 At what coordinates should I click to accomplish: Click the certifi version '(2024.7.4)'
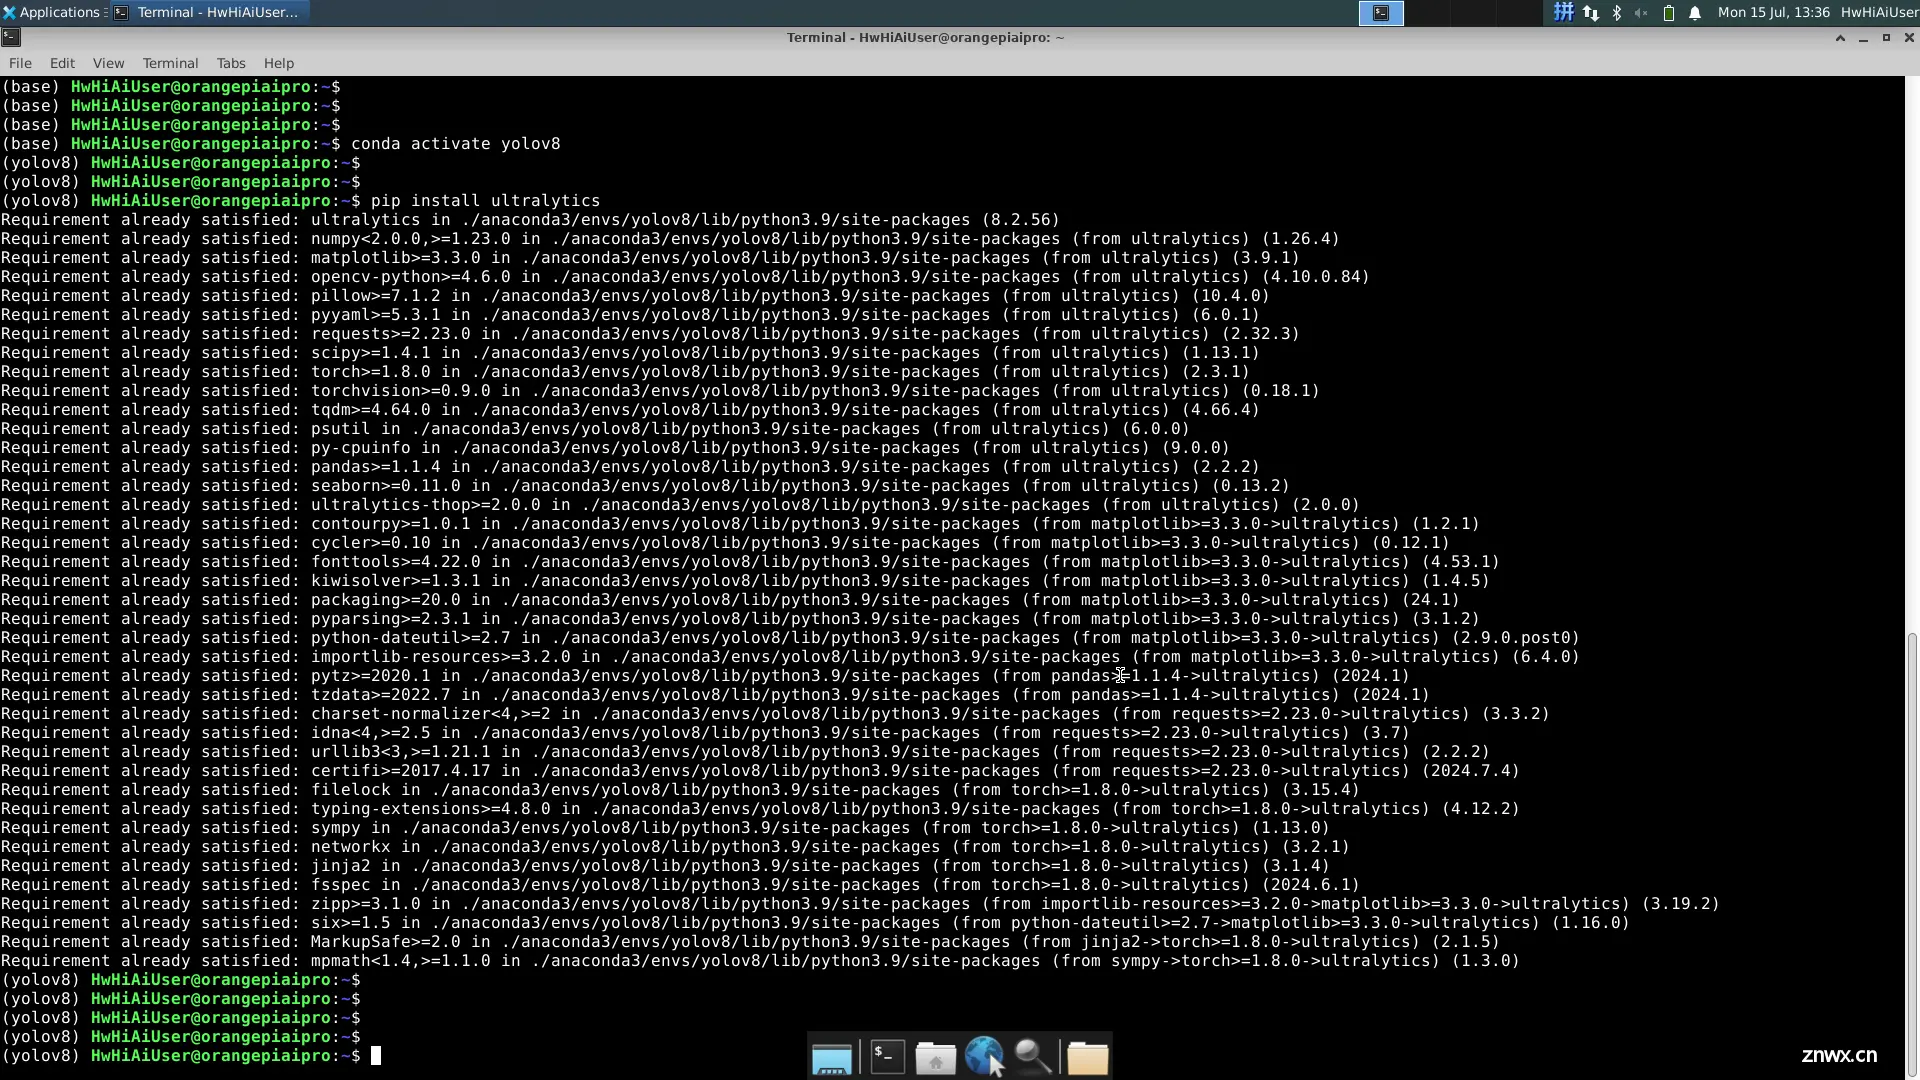pos(1470,771)
